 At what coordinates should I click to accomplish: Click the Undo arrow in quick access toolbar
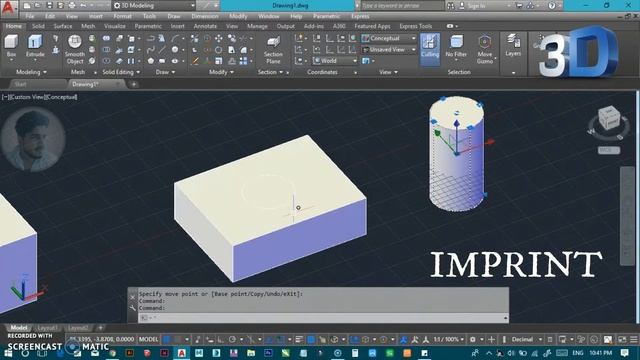83,6
